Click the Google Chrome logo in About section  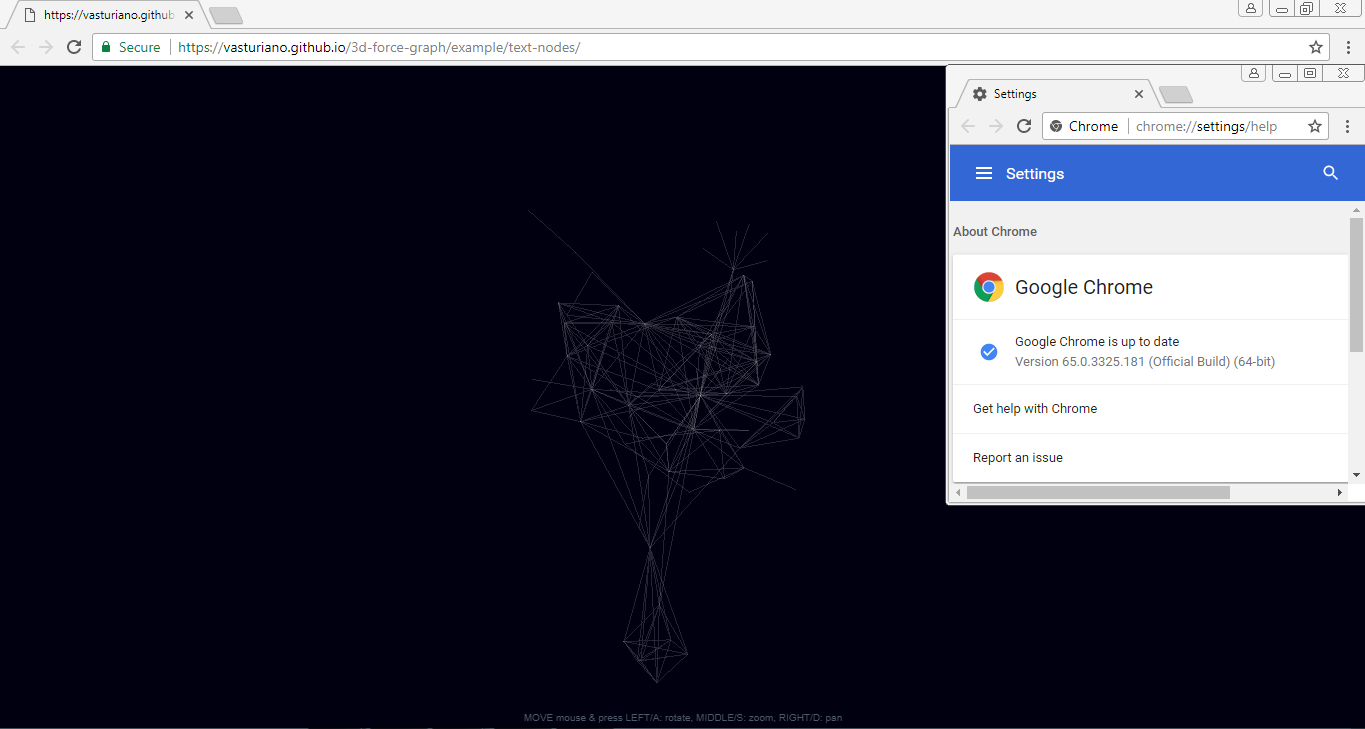tap(988, 287)
